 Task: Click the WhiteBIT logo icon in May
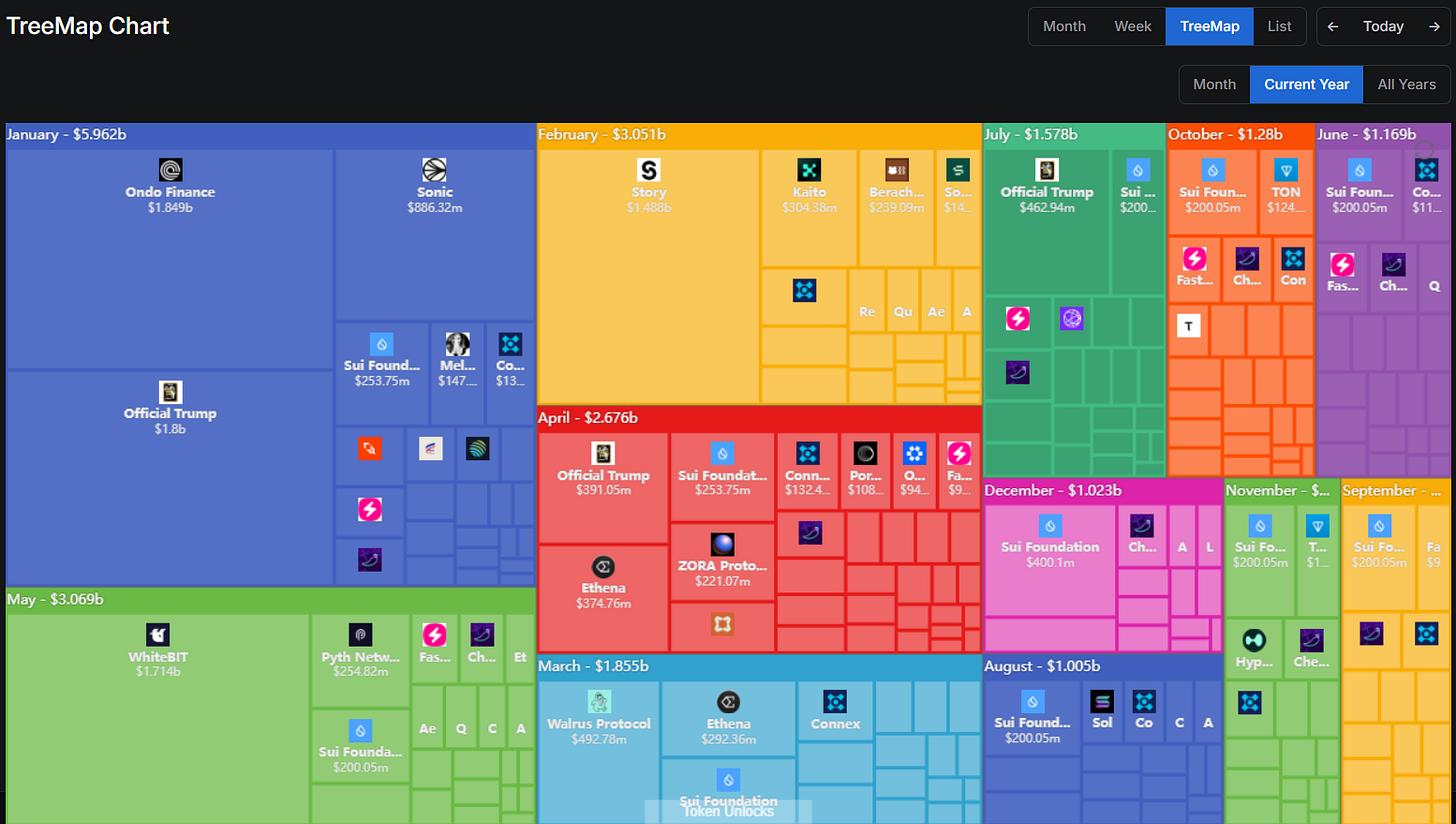[x=158, y=634]
